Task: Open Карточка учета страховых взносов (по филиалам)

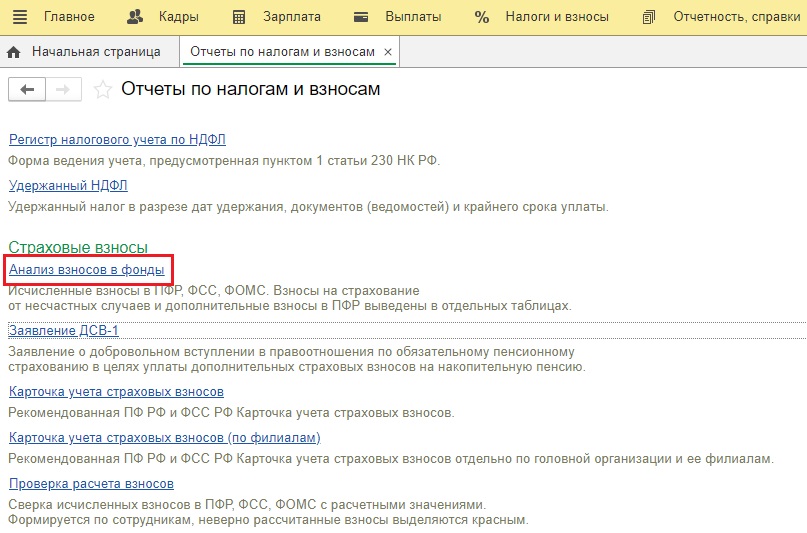Action: click(x=165, y=437)
